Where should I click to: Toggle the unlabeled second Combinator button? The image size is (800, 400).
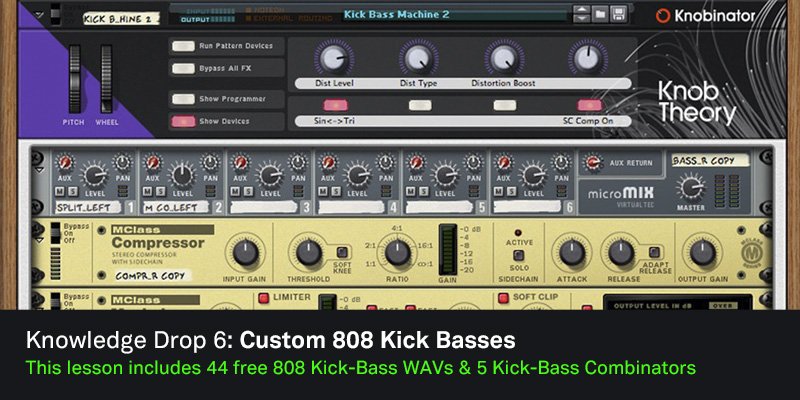point(420,105)
